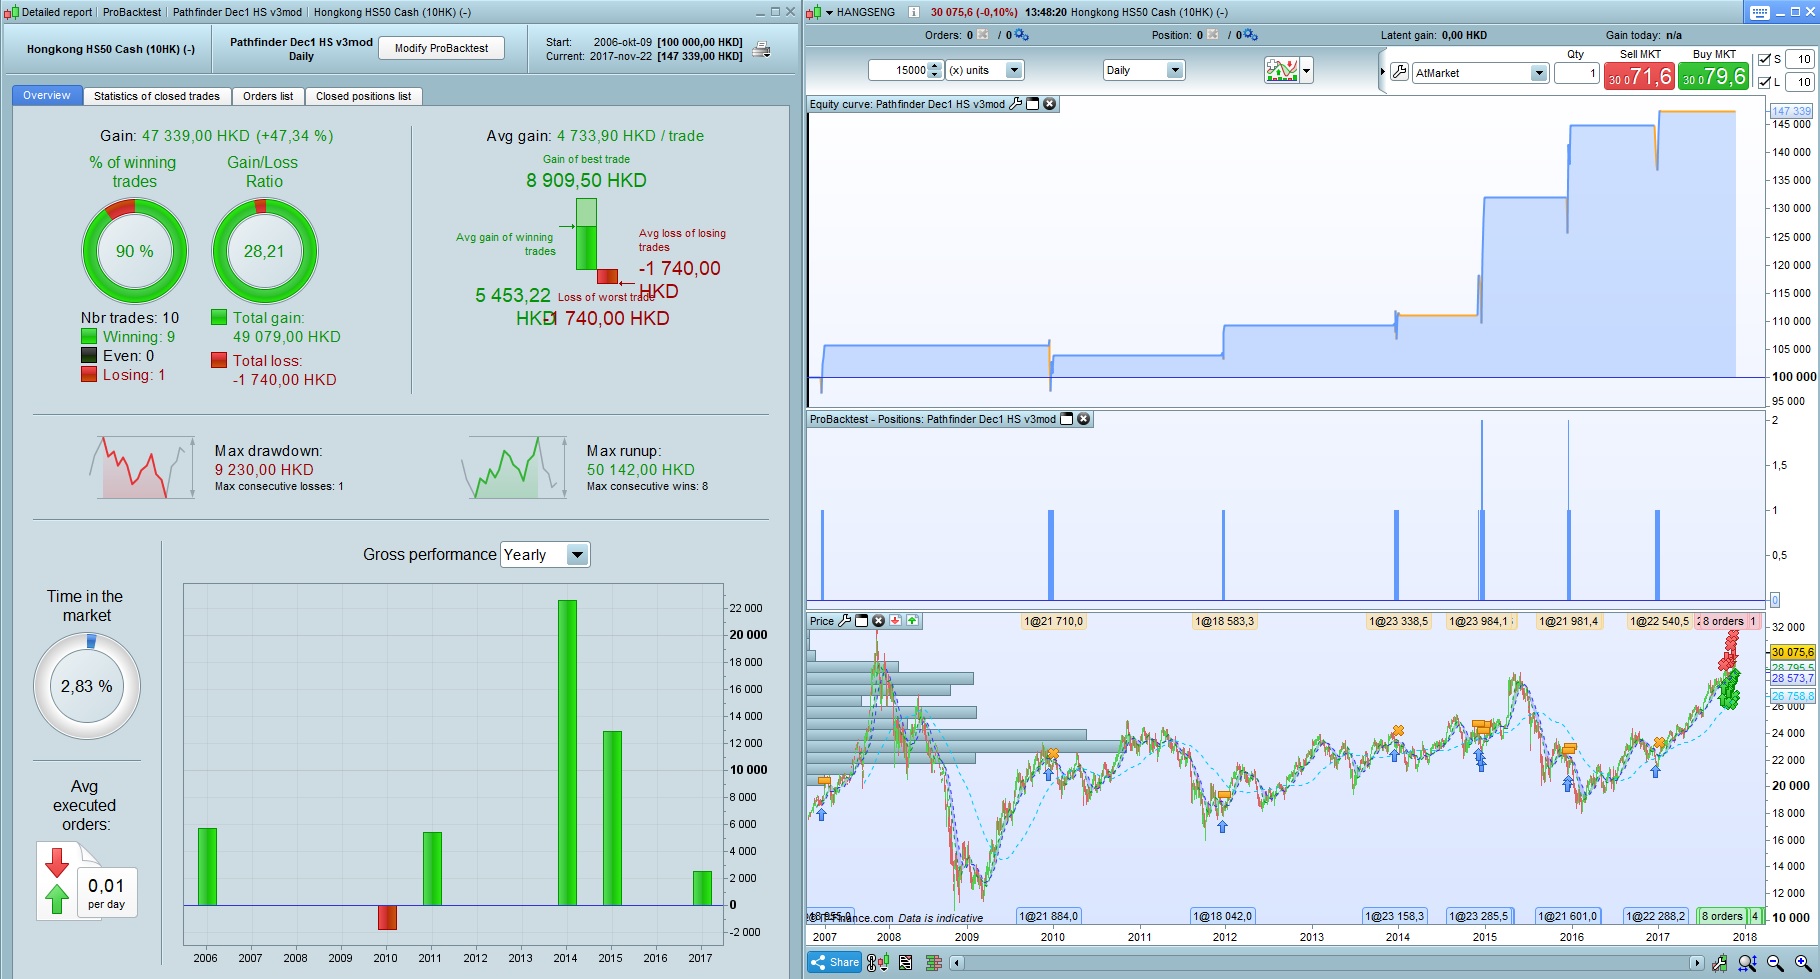Click the Sell MKT button
Viewport: 1820px width, 979px height.
(x=1640, y=76)
